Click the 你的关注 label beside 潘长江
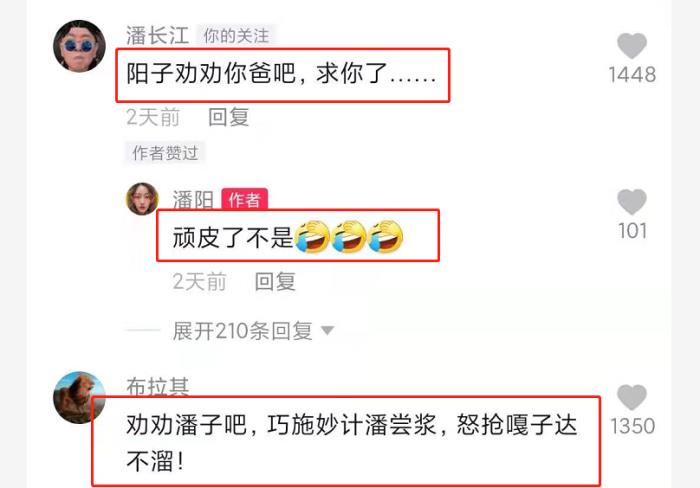Image resolution: width=700 pixels, height=488 pixels. pos(237,35)
